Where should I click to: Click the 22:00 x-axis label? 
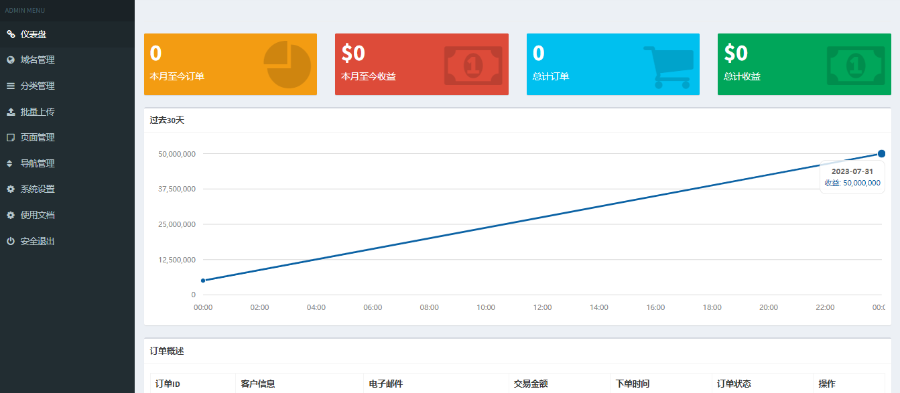tap(825, 308)
